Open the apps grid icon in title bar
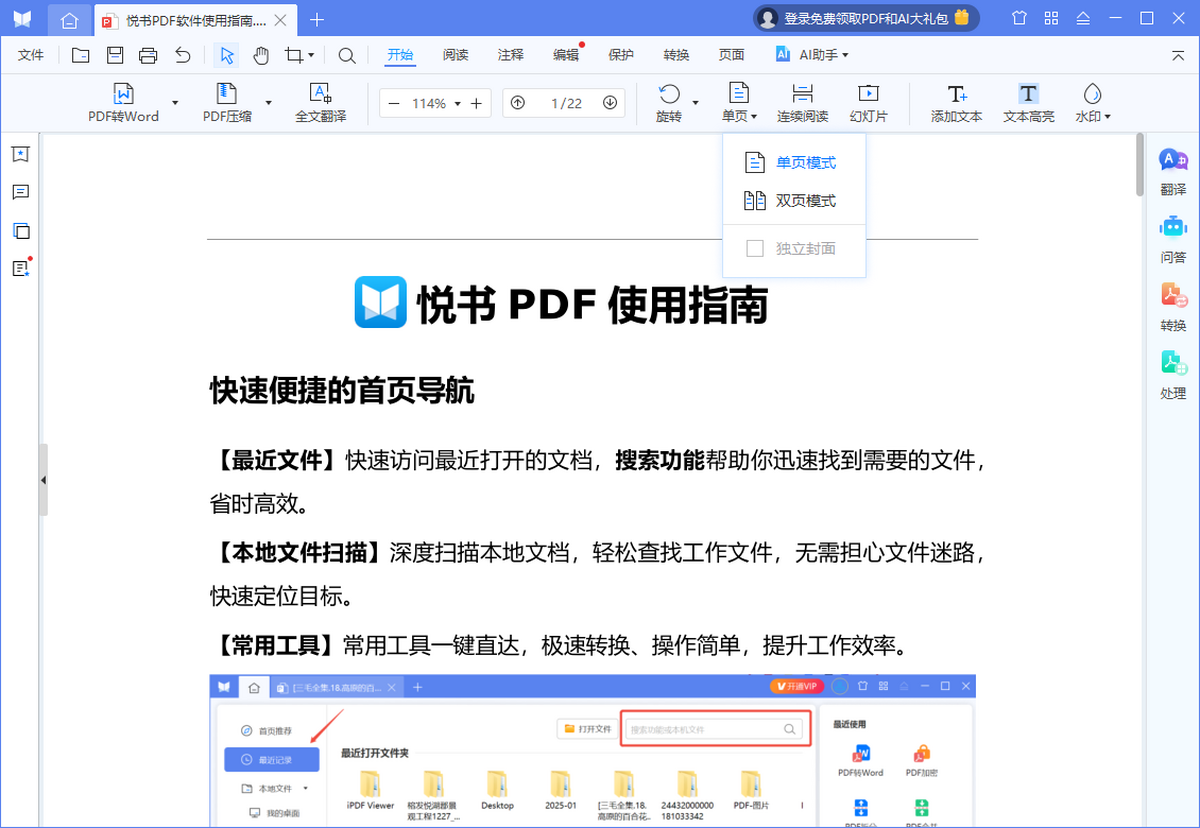Image resolution: width=1200 pixels, height=828 pixels. (x=1050, y=18)
